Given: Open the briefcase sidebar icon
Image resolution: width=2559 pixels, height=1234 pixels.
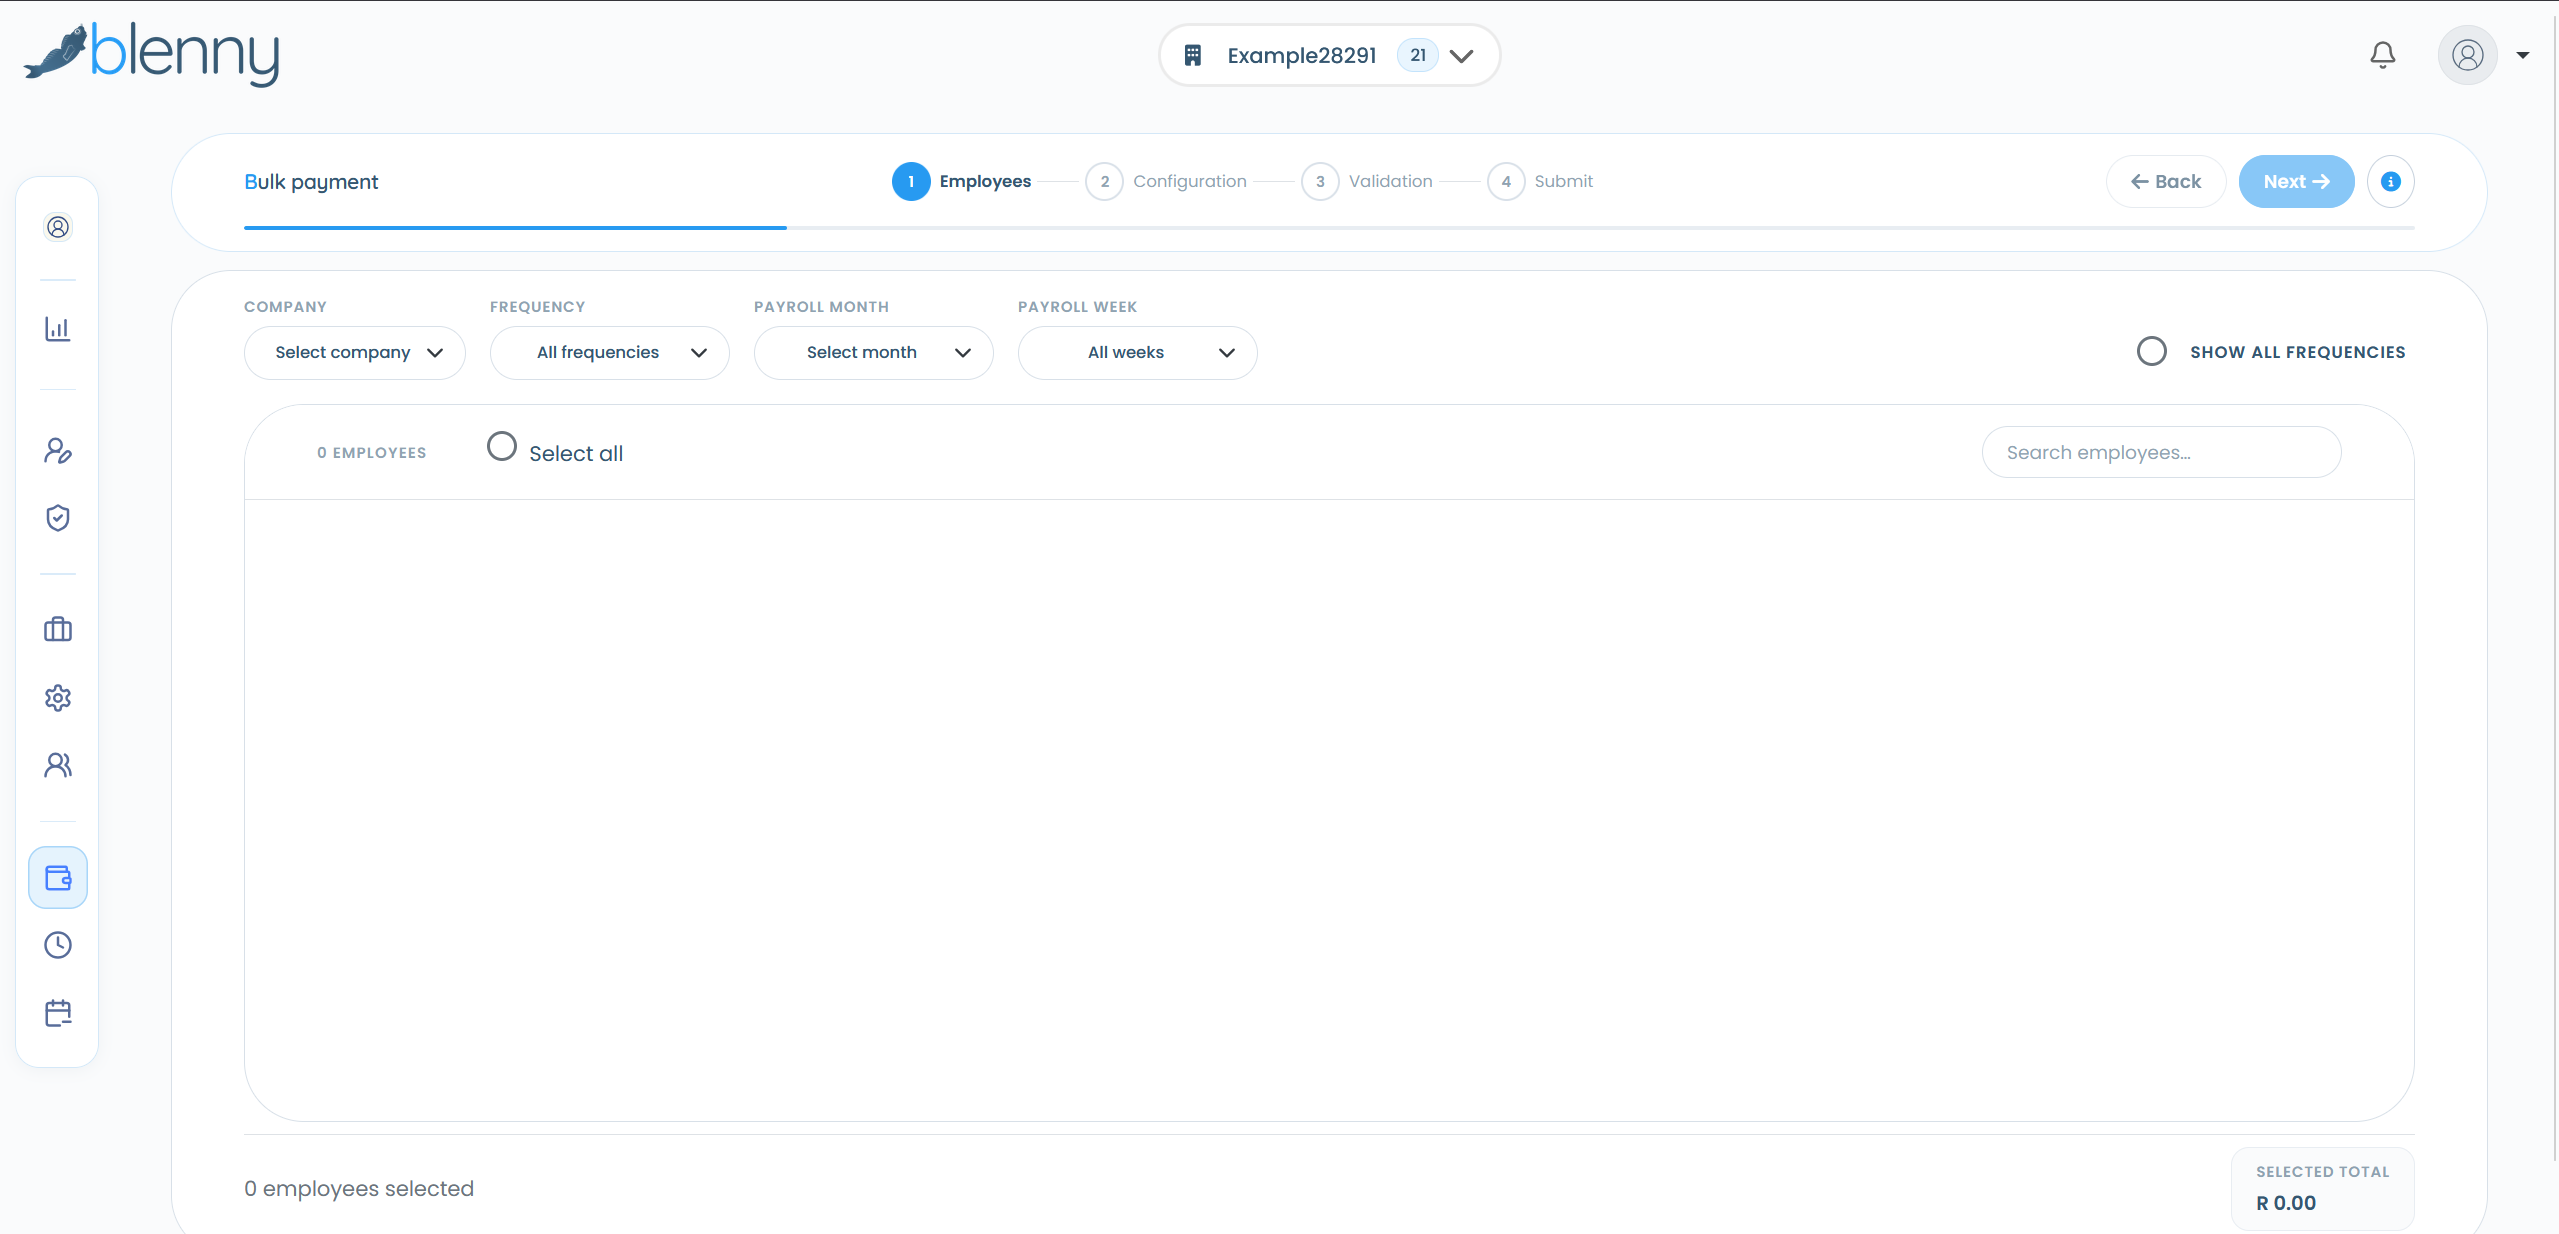Looking at the screenshot, I should click(x=58, y=629).
